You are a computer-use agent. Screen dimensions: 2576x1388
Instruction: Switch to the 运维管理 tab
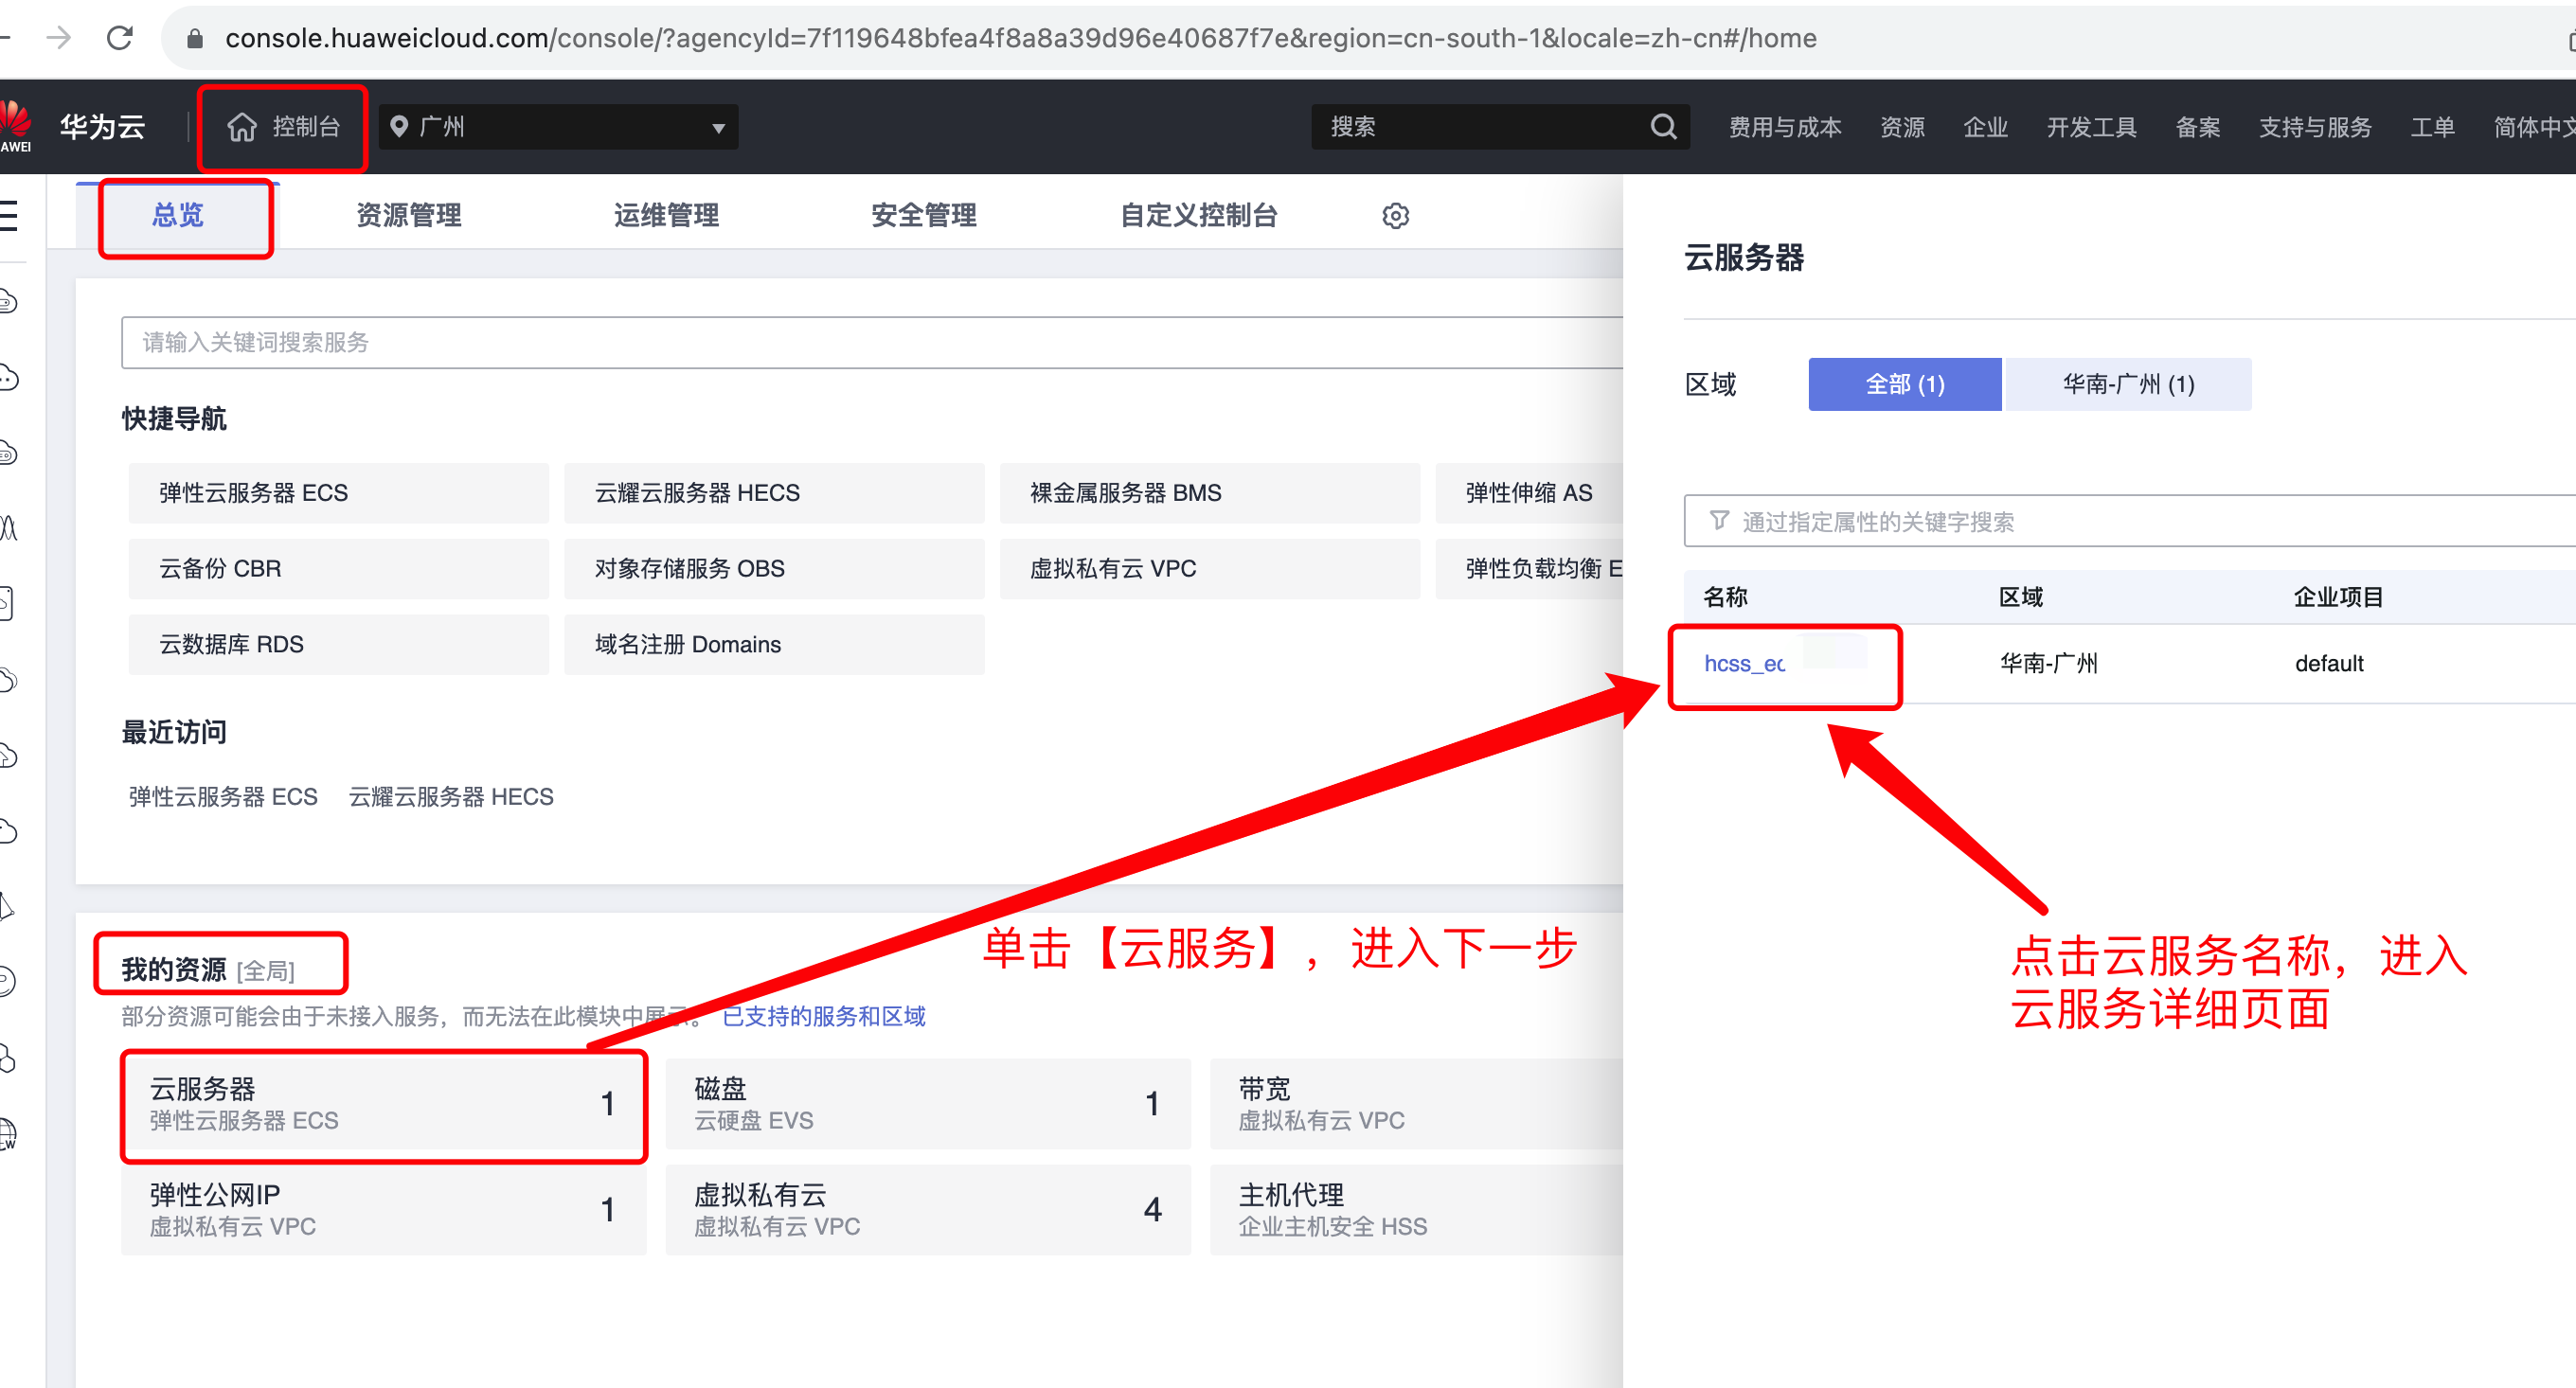point(666,215)
